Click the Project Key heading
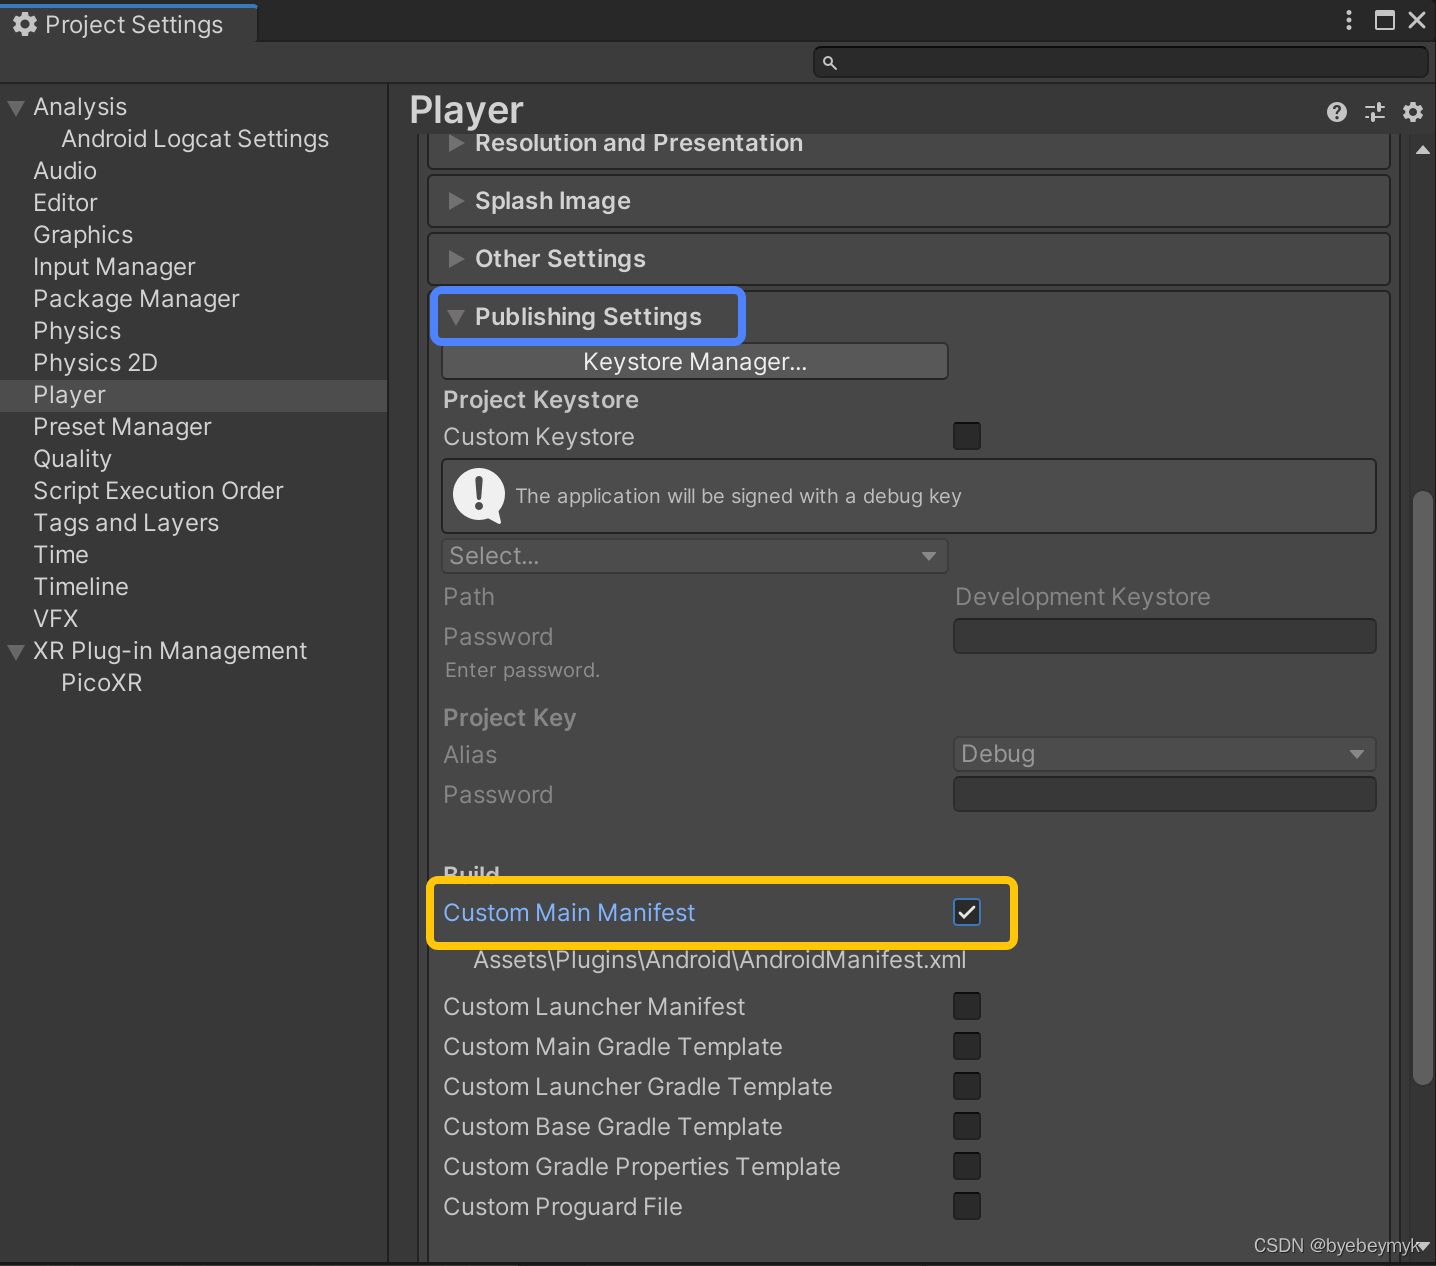The image size is (1436, 1266). click(x=510, y=718)
